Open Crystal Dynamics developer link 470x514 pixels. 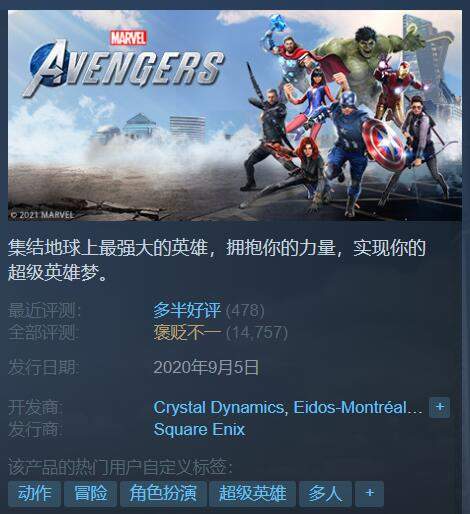coord(218,407)
